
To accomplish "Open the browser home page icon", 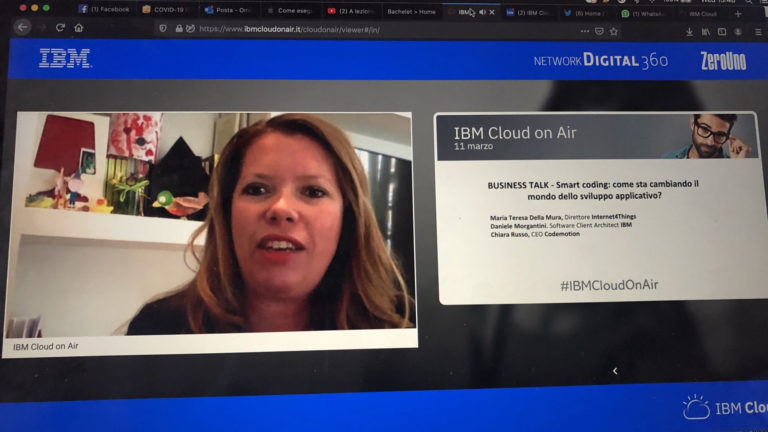I will [x=78, y=28].
